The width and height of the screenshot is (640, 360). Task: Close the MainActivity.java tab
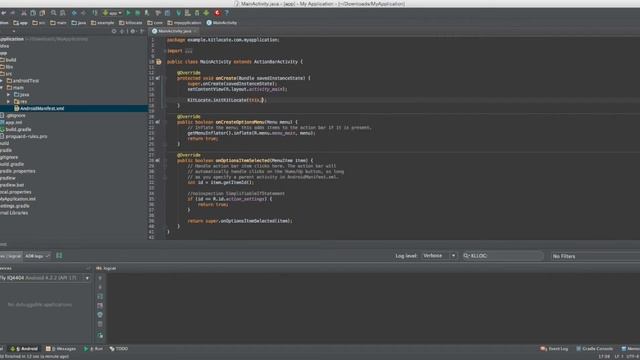[195, 31]
